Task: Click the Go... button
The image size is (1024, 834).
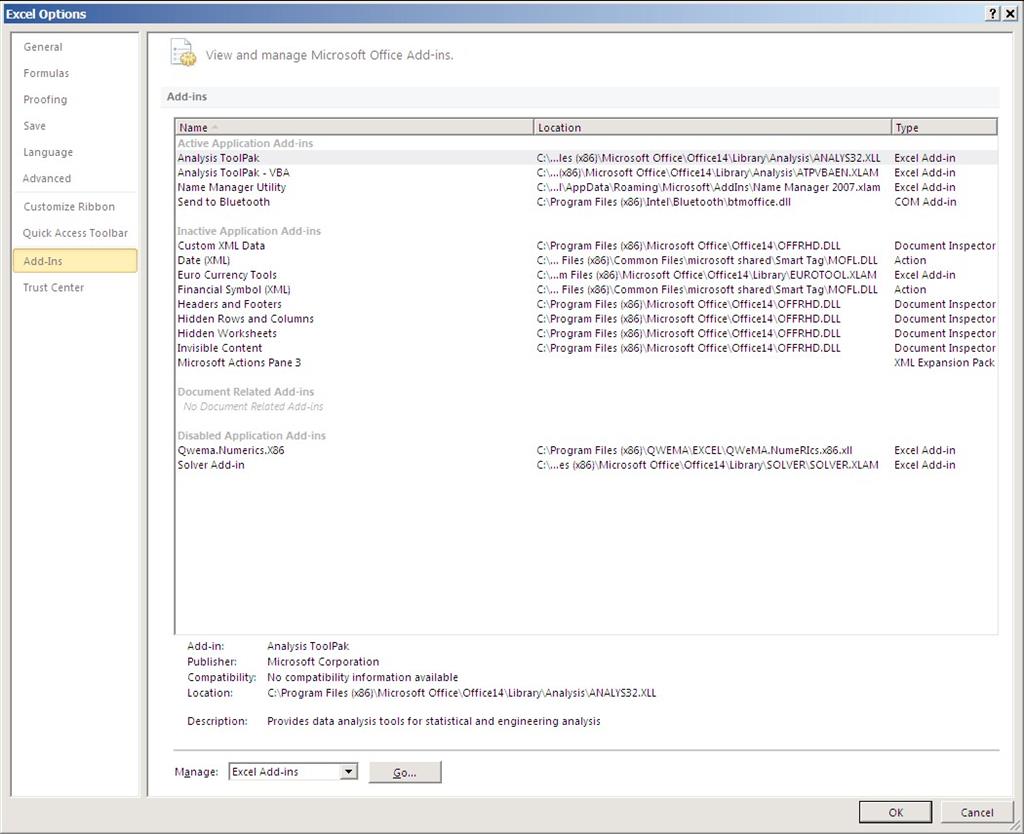Action: coord(405,772)
